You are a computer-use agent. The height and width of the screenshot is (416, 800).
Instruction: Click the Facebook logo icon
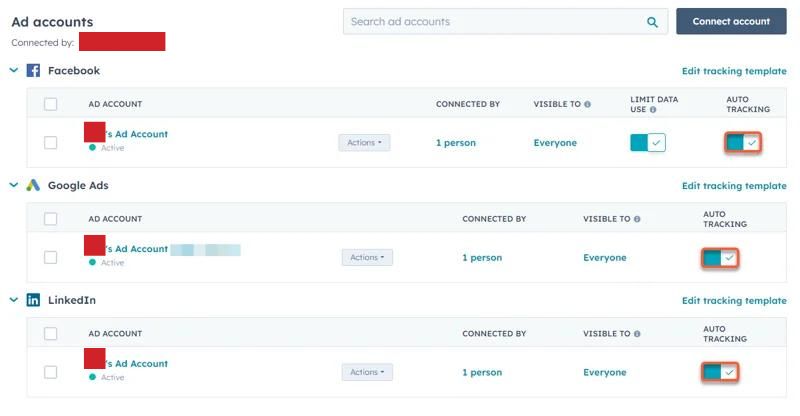coord(33,70)
